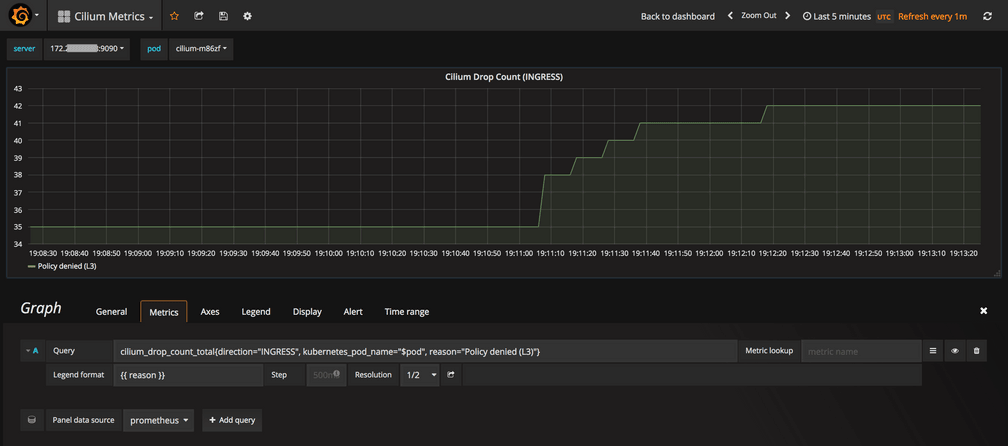The image size is (1008, 446).
Task: Shift time range forward with right chevron
Action: (x=788, y=16)
